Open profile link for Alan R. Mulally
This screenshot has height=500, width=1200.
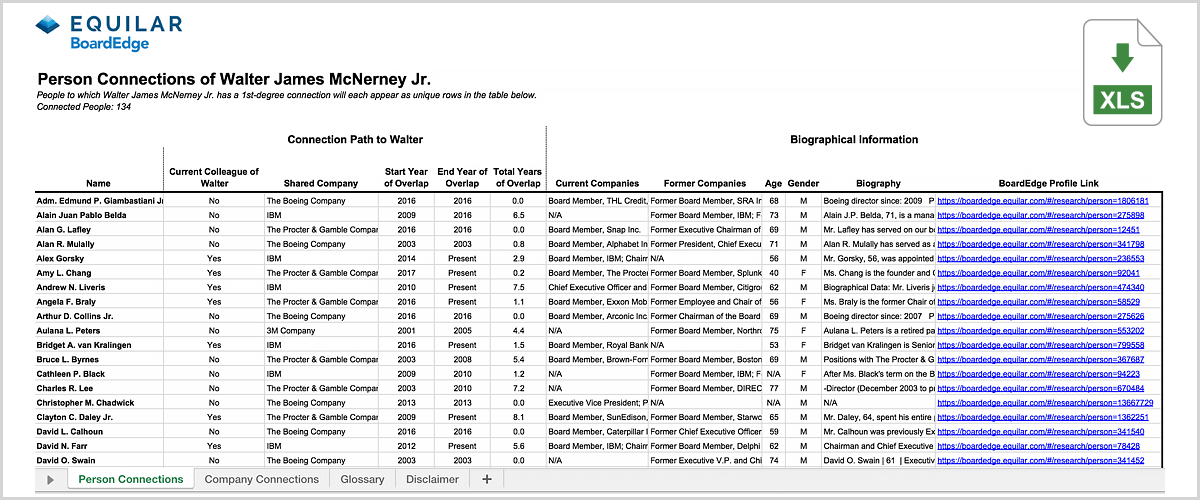[1039, 244]
